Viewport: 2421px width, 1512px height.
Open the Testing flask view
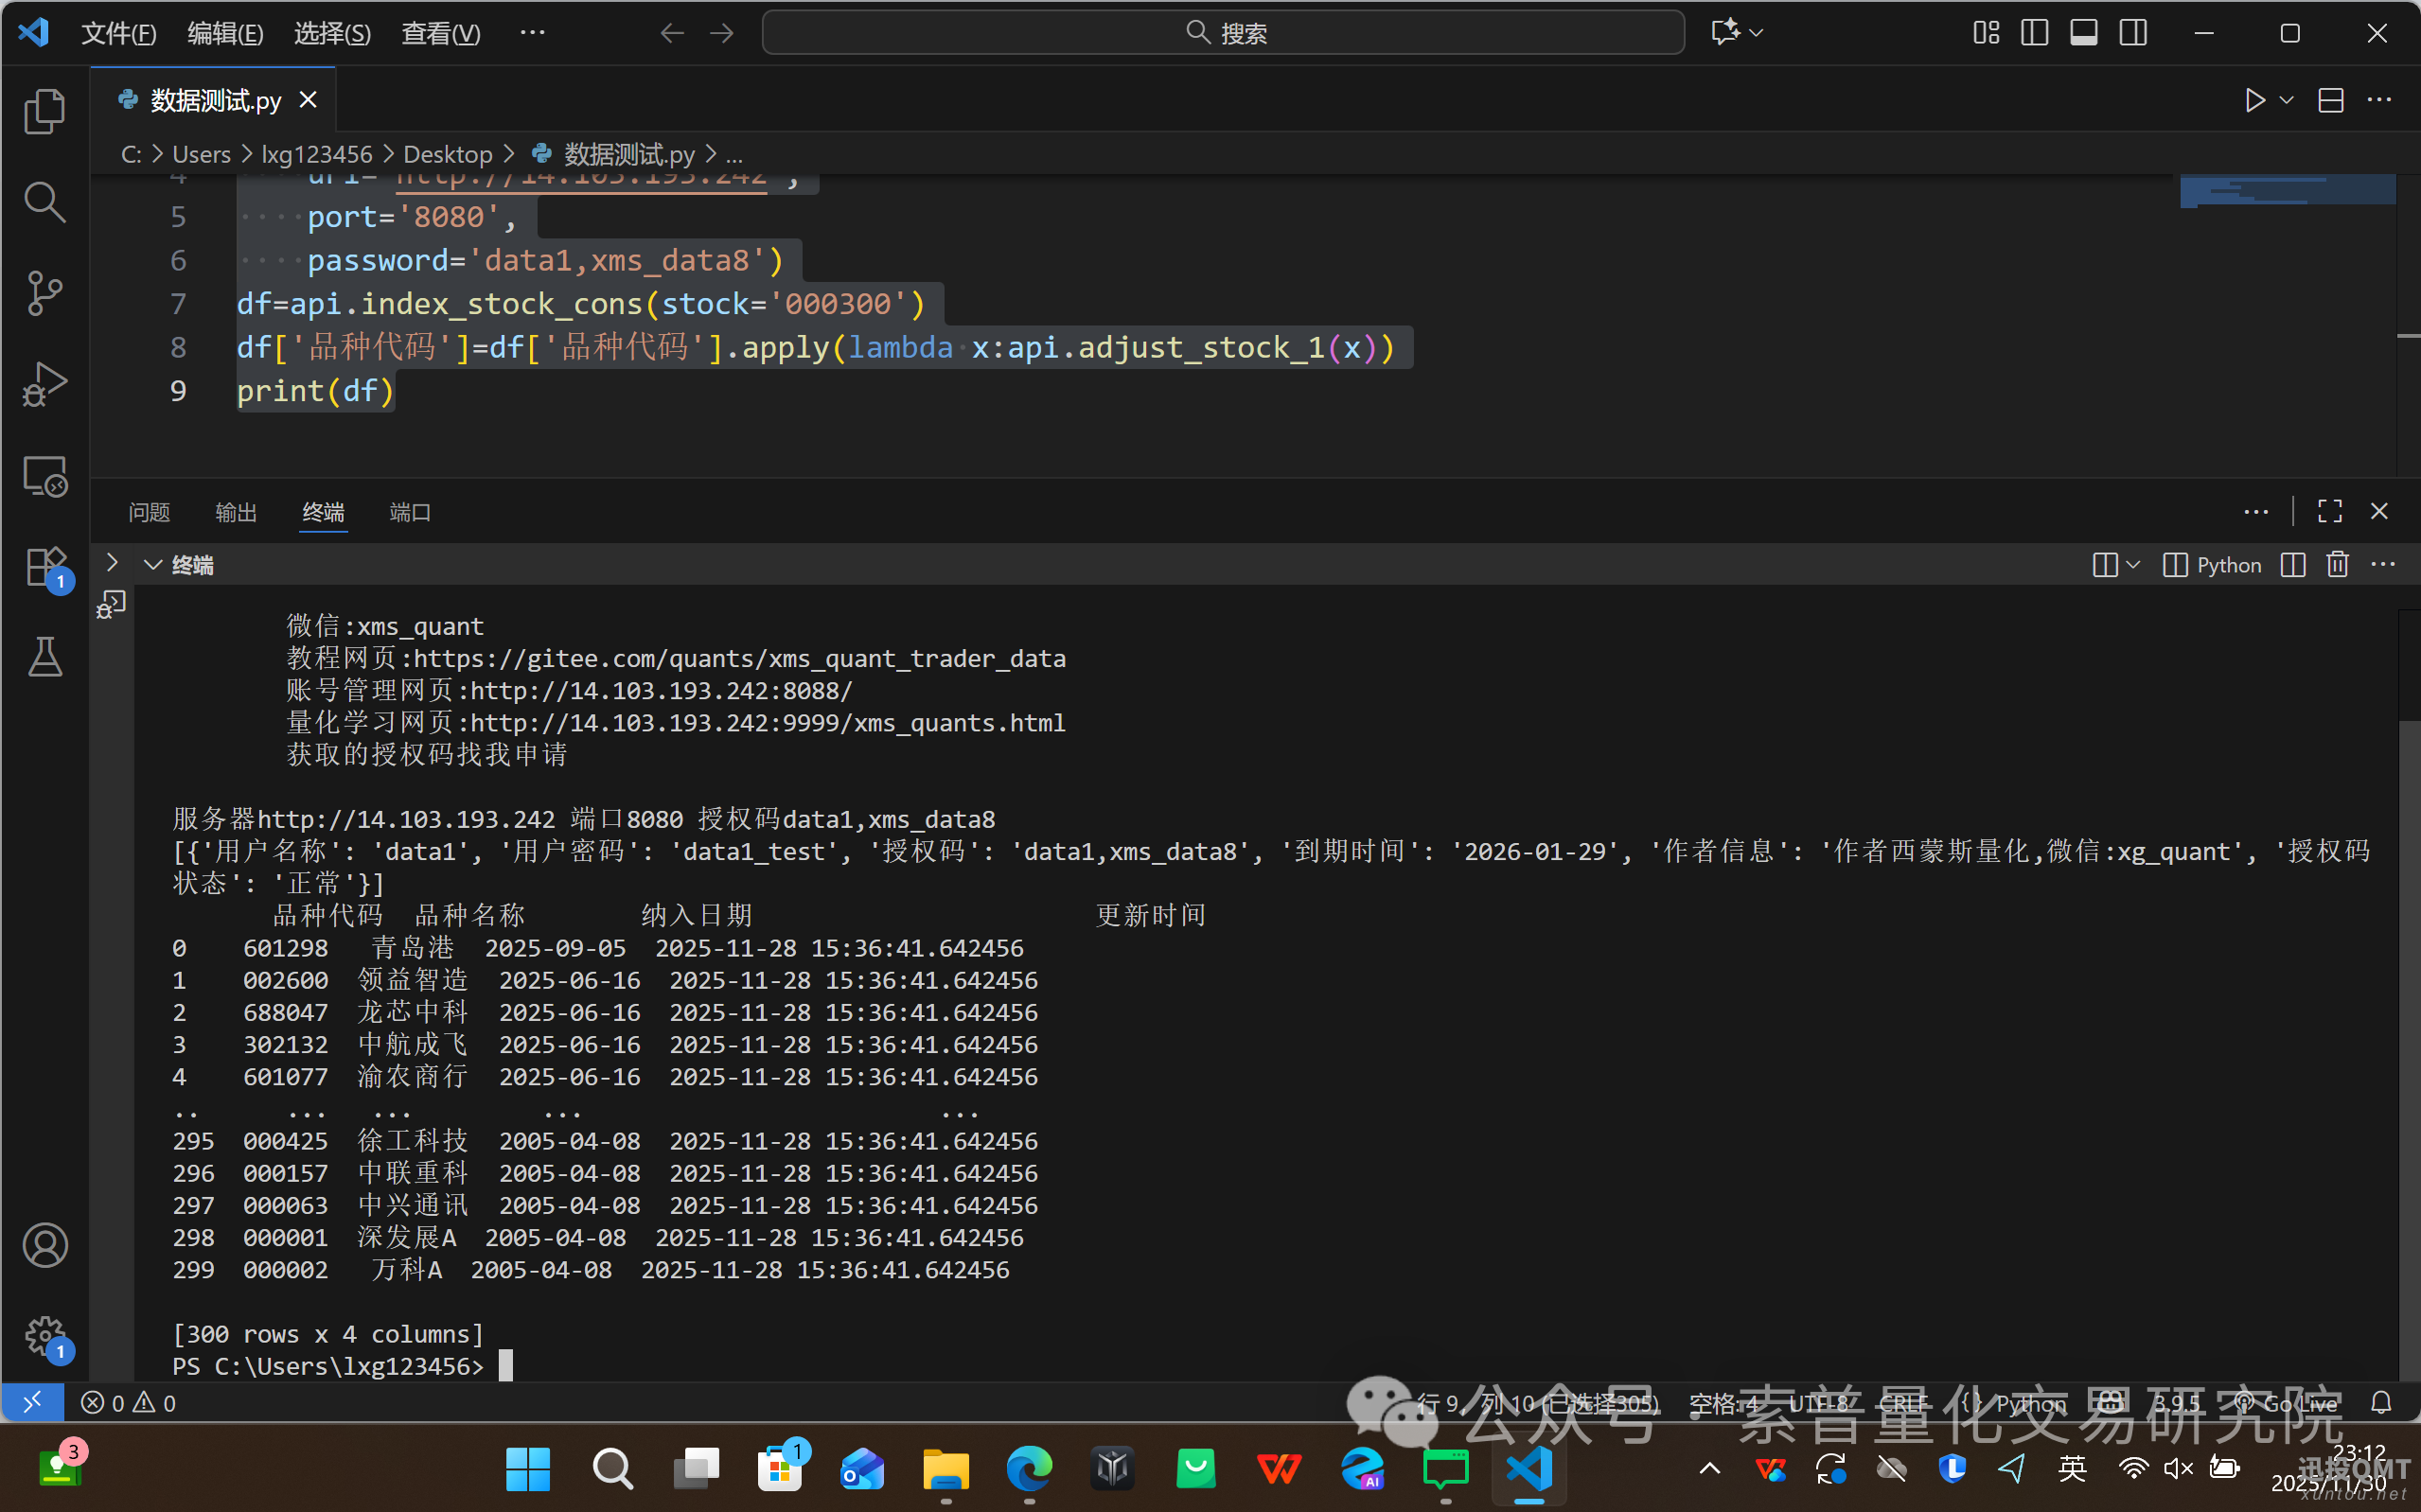click(x=44, y=657)
